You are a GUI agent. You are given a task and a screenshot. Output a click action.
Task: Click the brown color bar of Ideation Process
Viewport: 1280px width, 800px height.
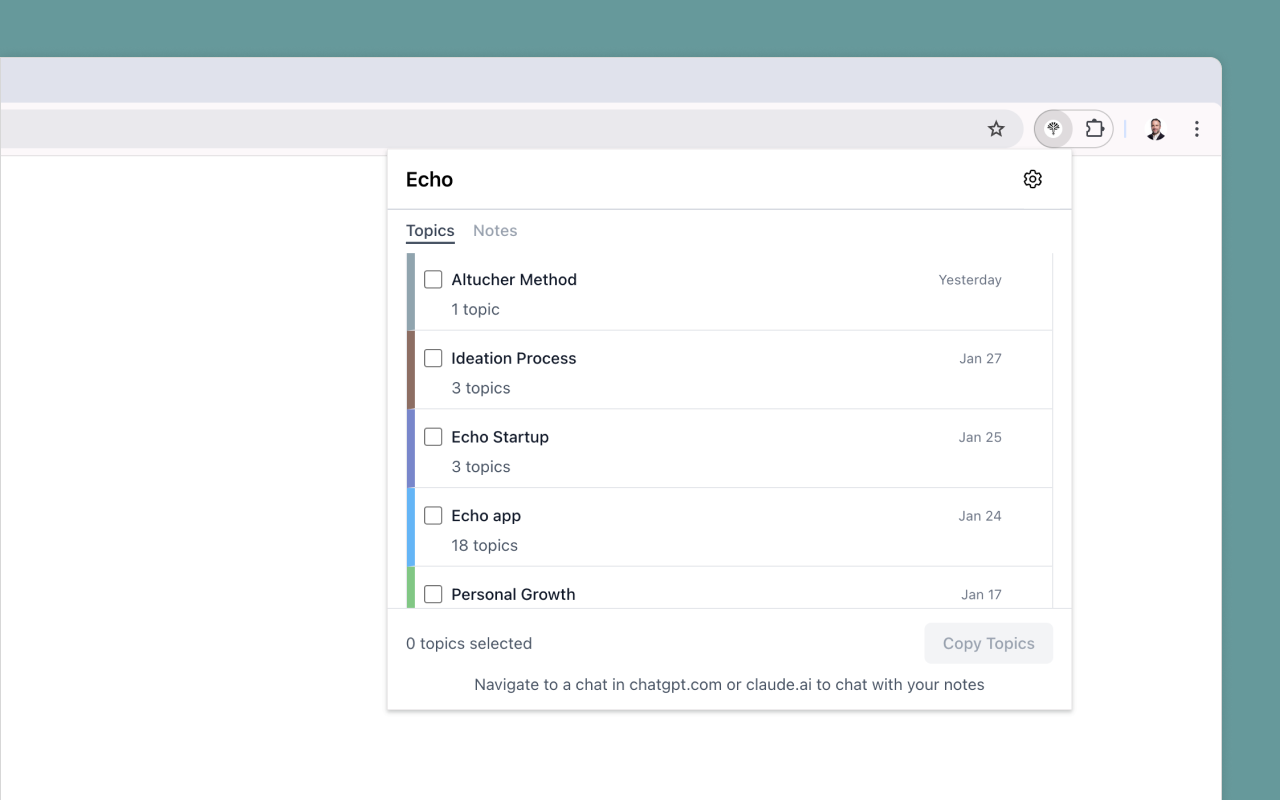(411, 370)
